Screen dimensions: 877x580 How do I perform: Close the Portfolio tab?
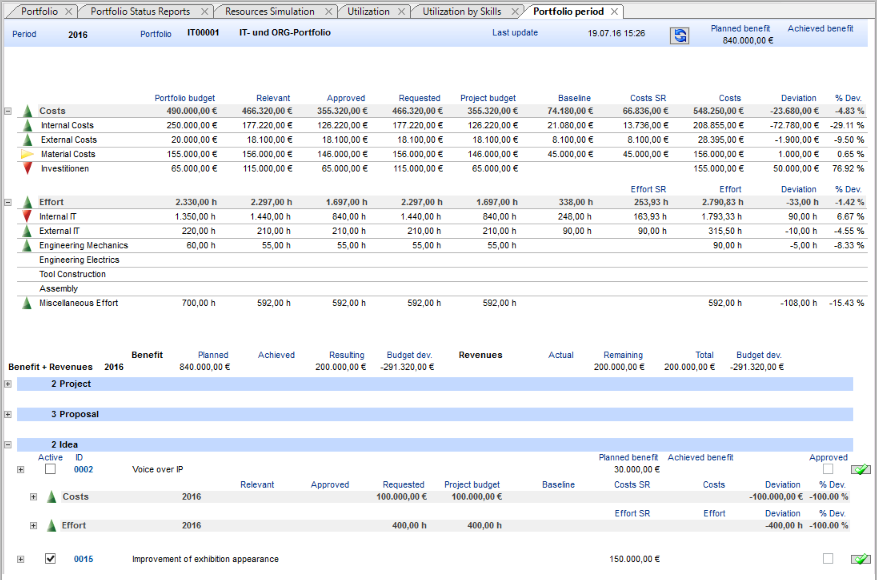click(x=68, y=11)
